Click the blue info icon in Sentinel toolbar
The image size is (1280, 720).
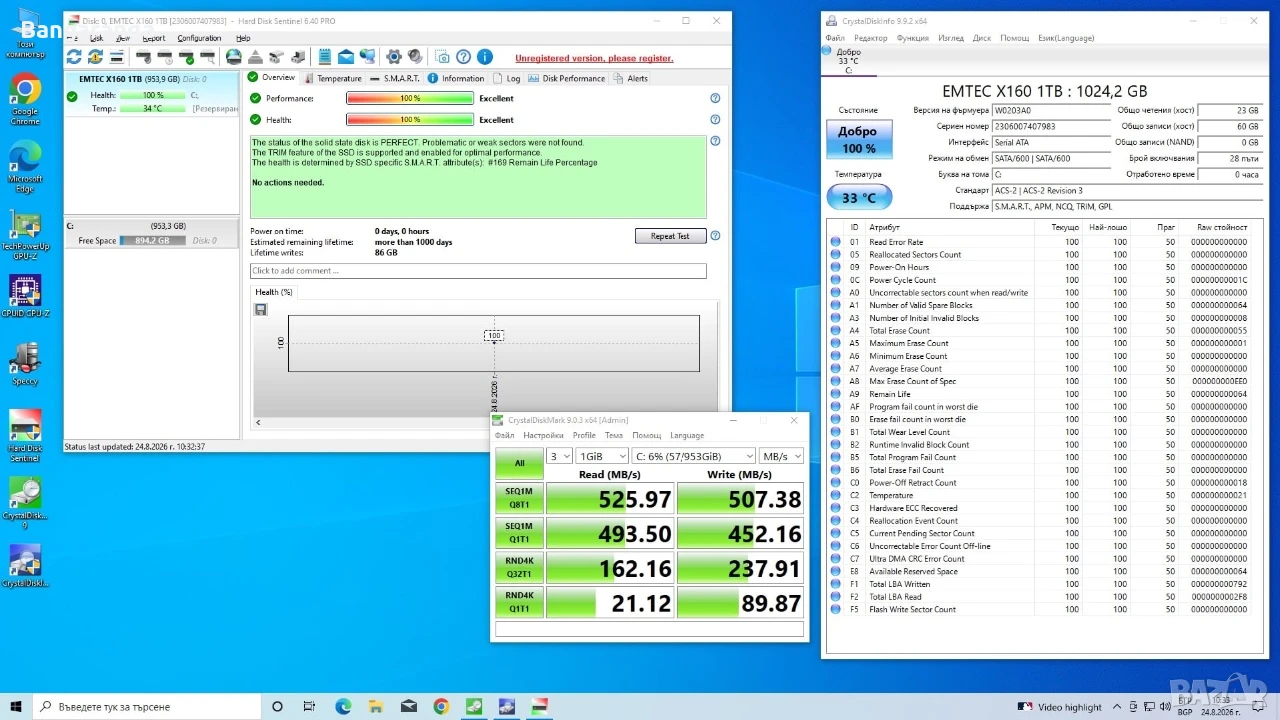pos(484,57)
